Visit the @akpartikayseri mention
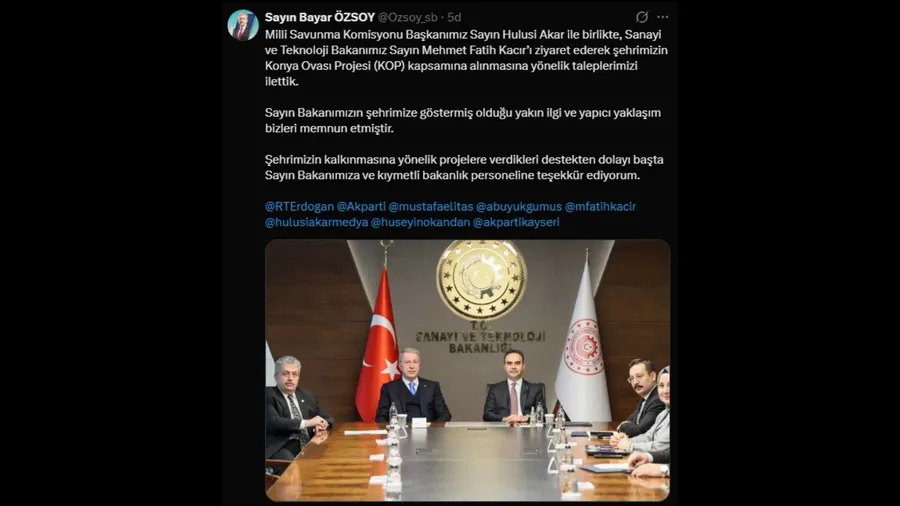Viewport: 900px width, 506px height. pos(516,222)
